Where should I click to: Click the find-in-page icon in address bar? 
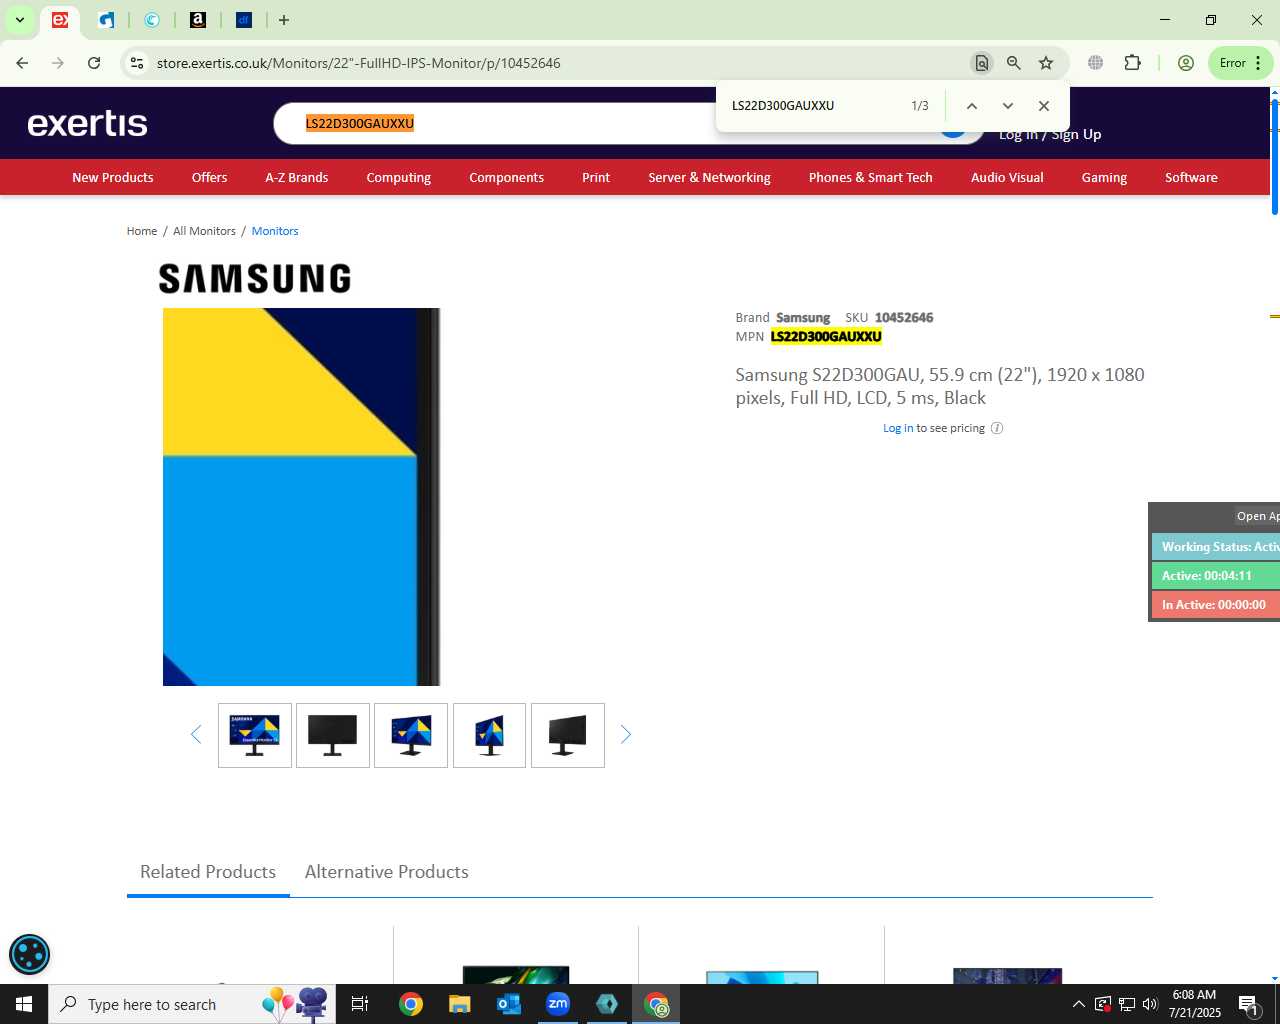pyautogui.click(x=982, y=63)
